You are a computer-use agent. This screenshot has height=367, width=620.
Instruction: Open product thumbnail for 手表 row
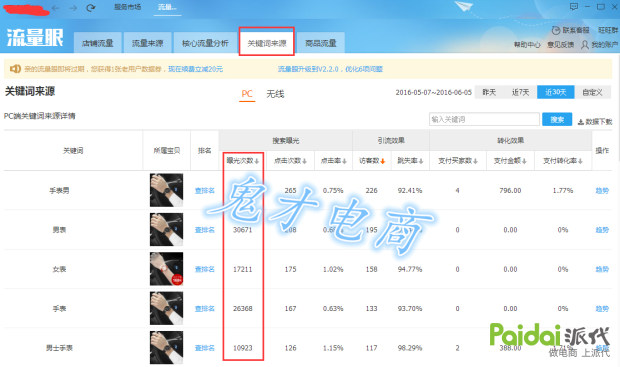(166, 308)
